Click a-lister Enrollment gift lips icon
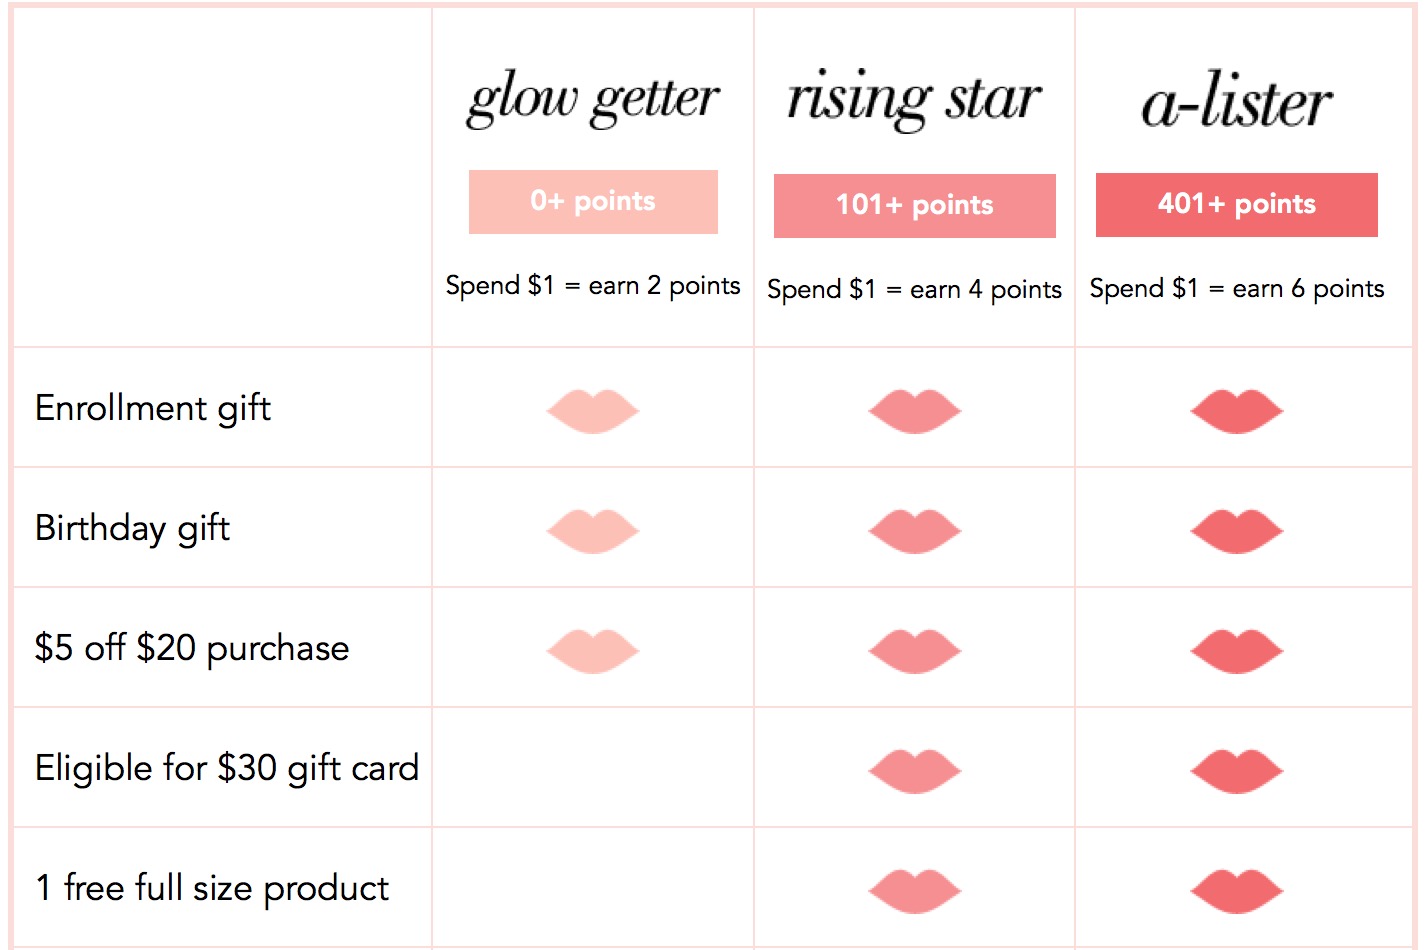Screen dimensions: 1426x950 click(1237, 410)
